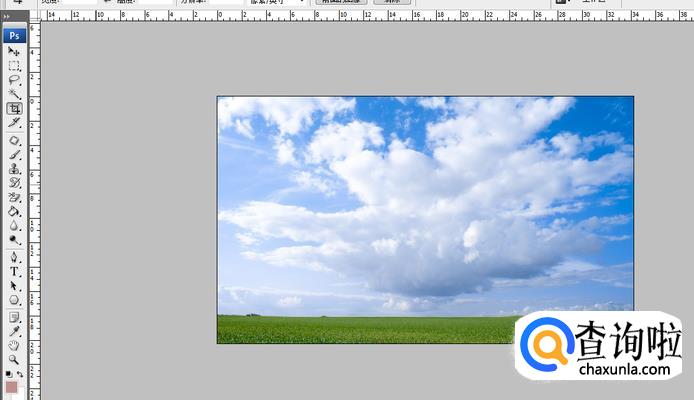The image size is (694, 400).
Task: Select the Brush tool
Action: pyautogui.click(x=14, y=154)
